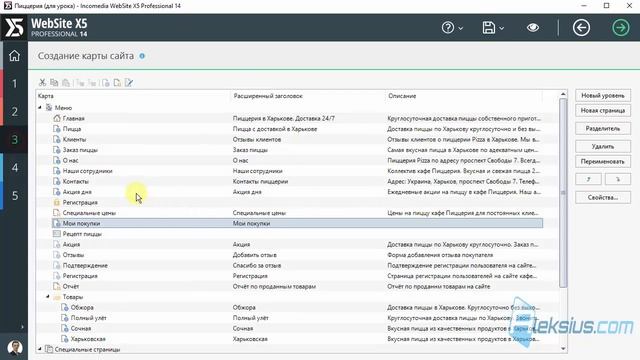Click the vertical scrollbar thumb
Image resolution: width=640 pixels, height=360 pixels.
tap(563, 193)
